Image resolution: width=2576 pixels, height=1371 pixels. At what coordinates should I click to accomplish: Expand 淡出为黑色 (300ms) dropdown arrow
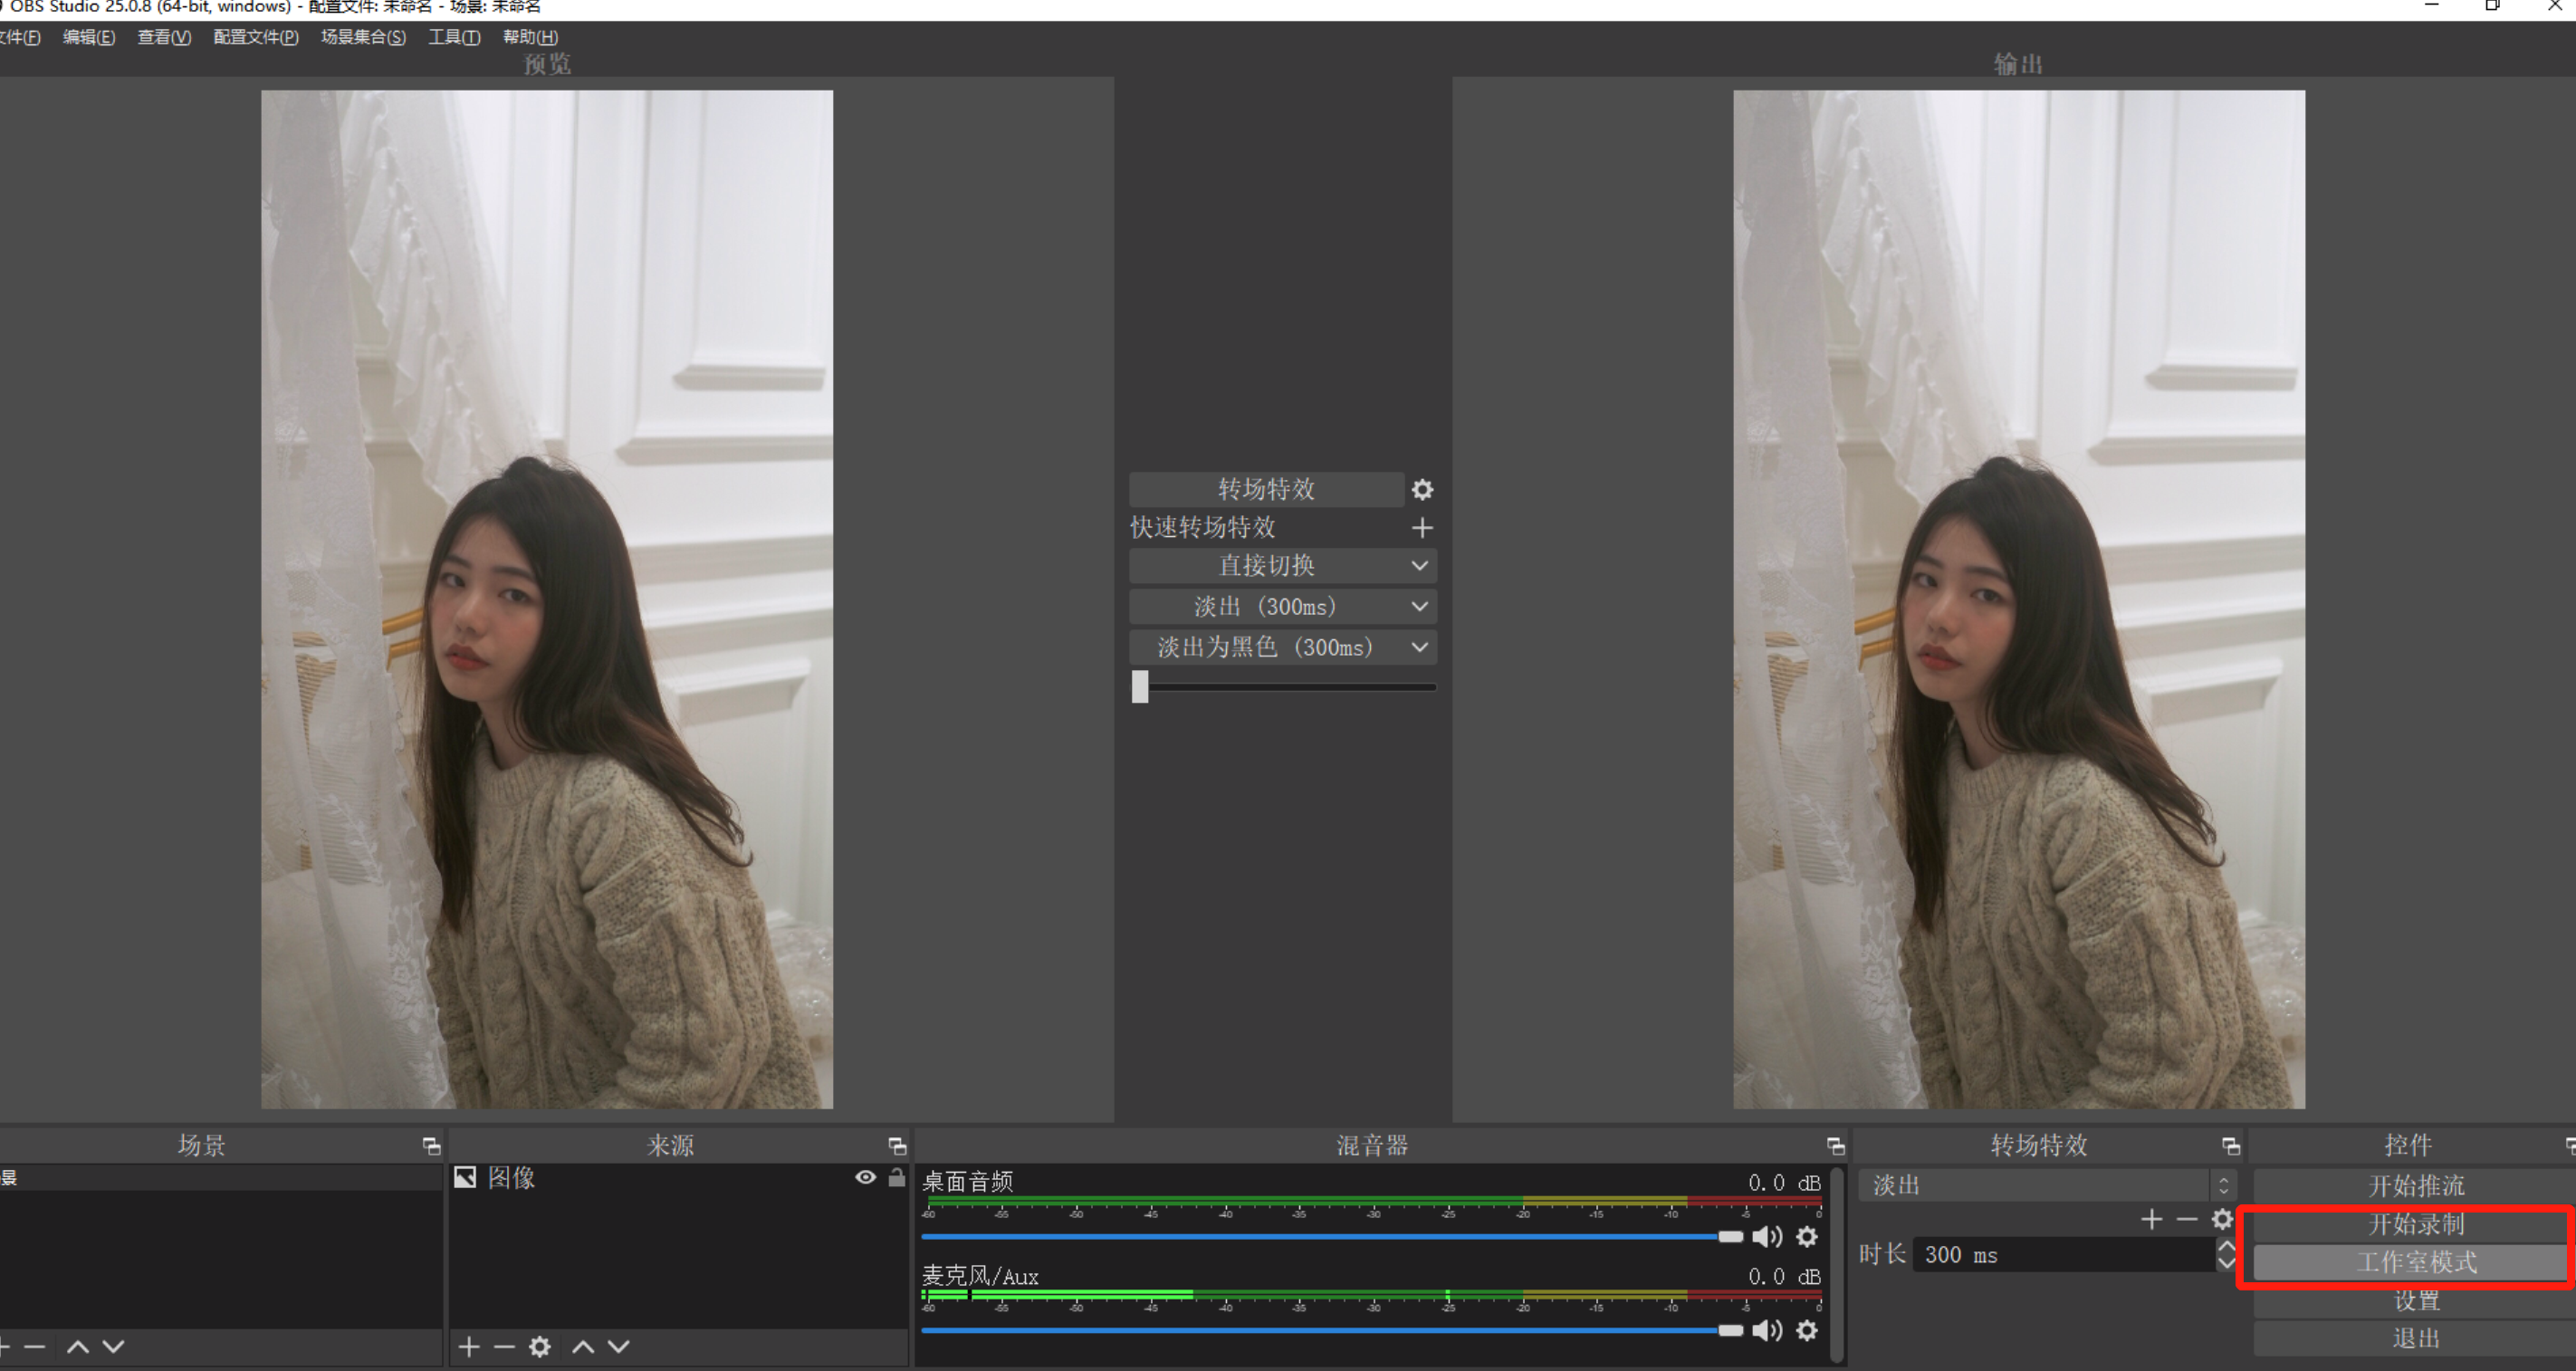1419,648
